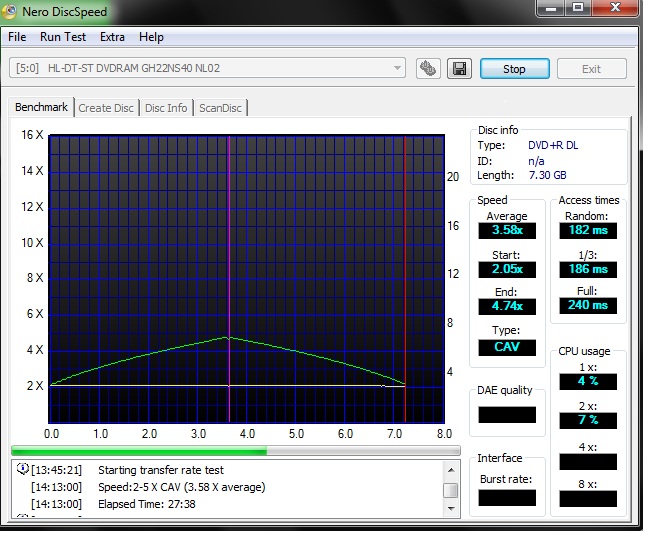The height and width of the screenshot is (547, 648).
Task: Open the Run Test menu
Action: tap(63, 37)
